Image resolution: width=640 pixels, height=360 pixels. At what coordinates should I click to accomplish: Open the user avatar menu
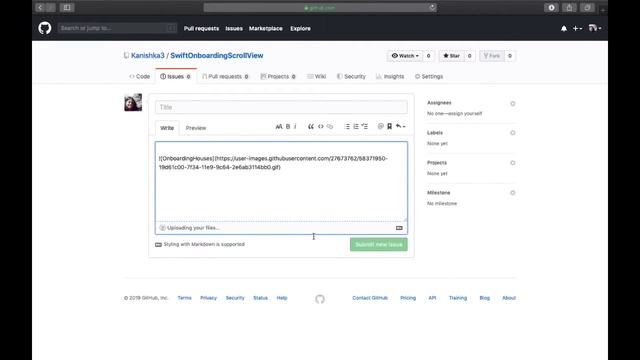click(x=595, y=28)
